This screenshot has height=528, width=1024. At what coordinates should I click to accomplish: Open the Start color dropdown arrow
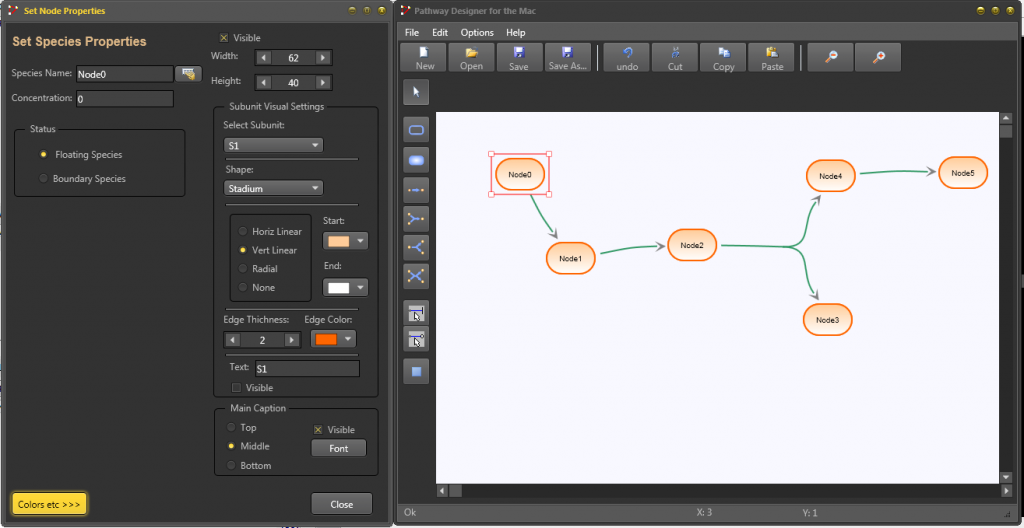pos(360,241)
